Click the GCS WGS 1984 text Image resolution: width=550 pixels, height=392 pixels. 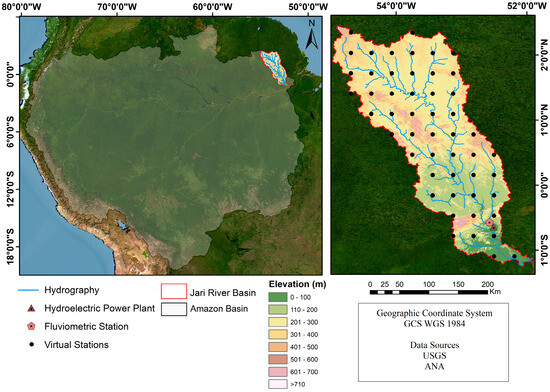[434, 323]
